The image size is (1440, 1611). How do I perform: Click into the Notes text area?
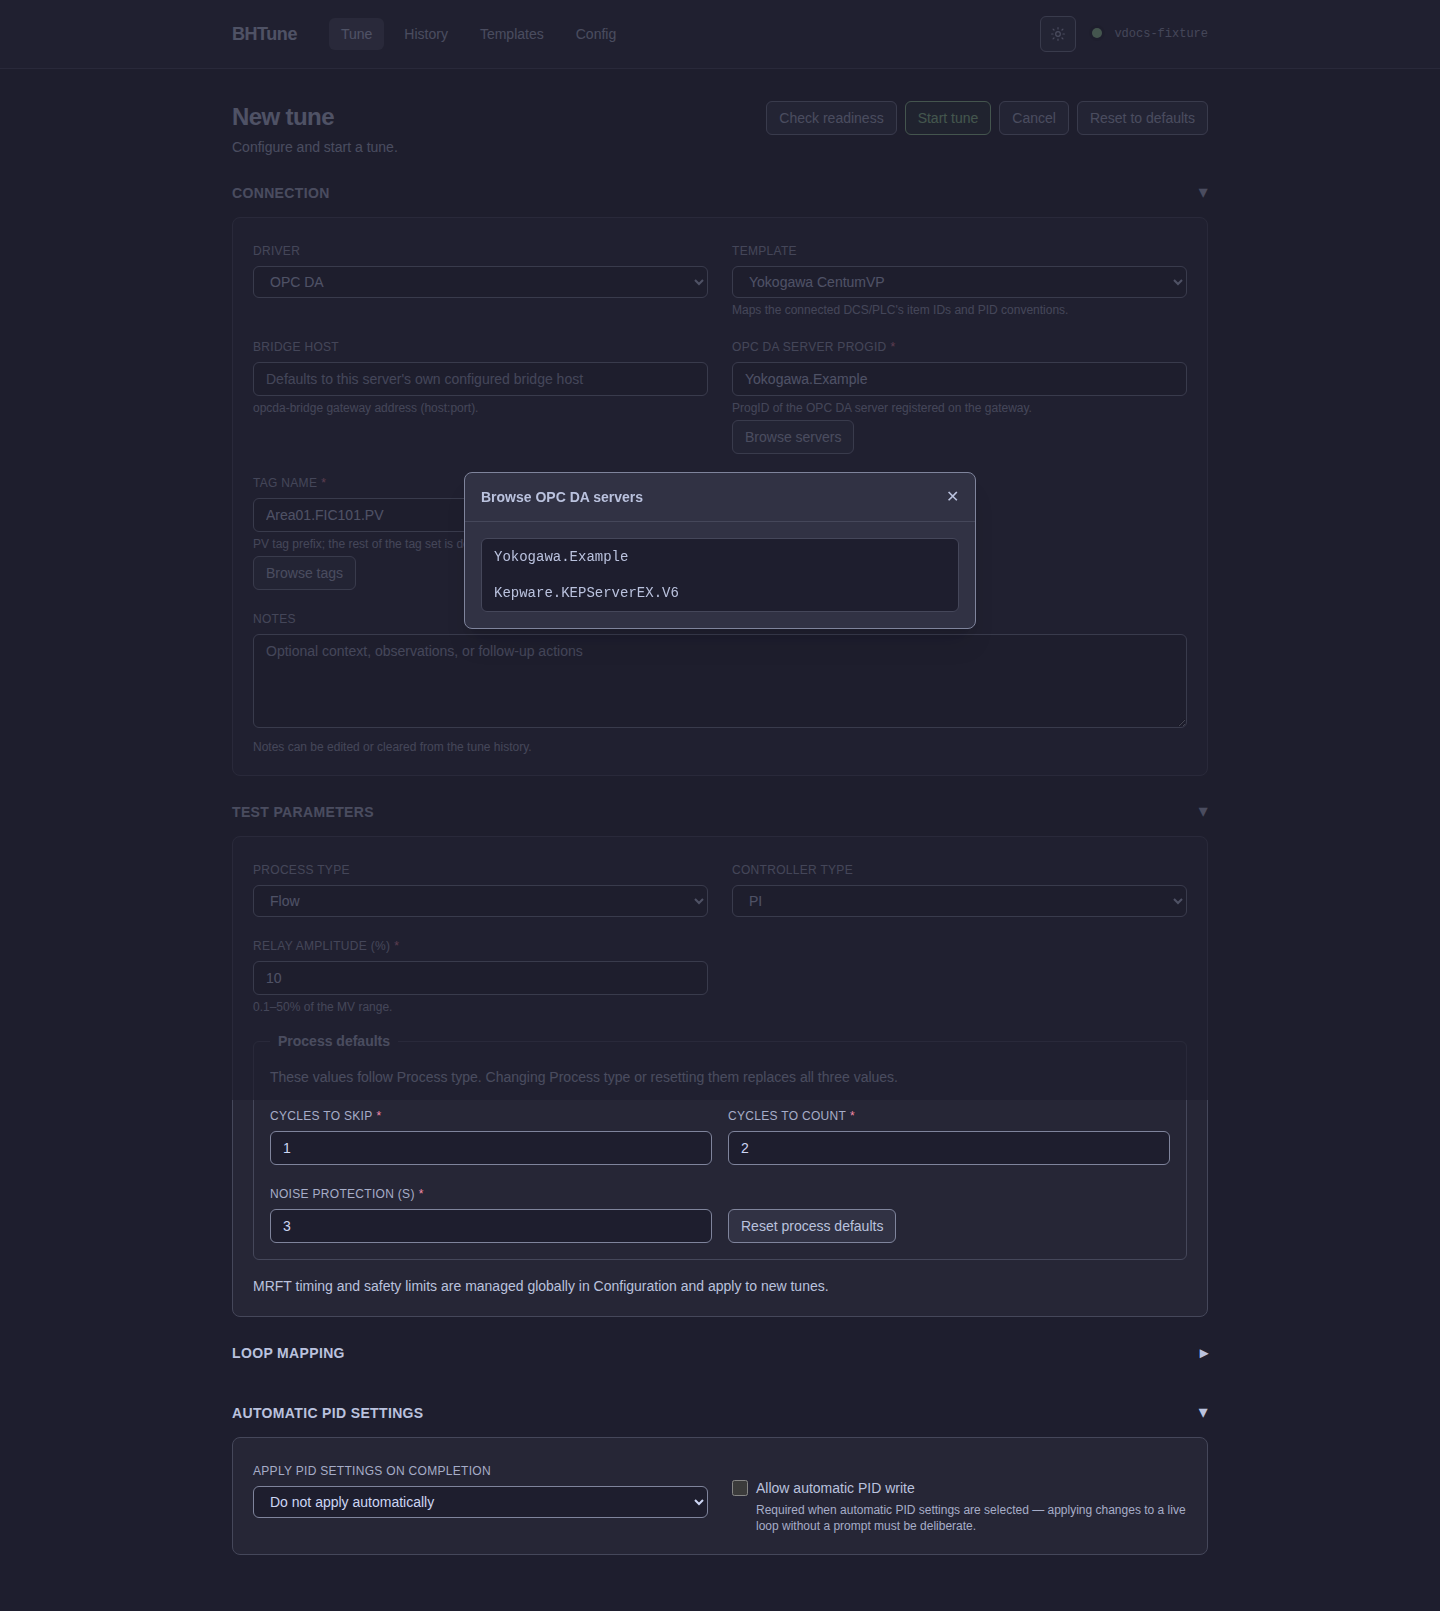coord(720,681)
